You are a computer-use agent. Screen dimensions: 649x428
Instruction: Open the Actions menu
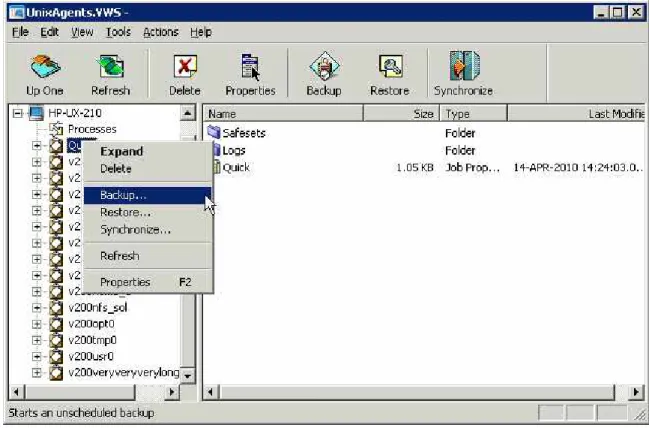pos(161,32)
